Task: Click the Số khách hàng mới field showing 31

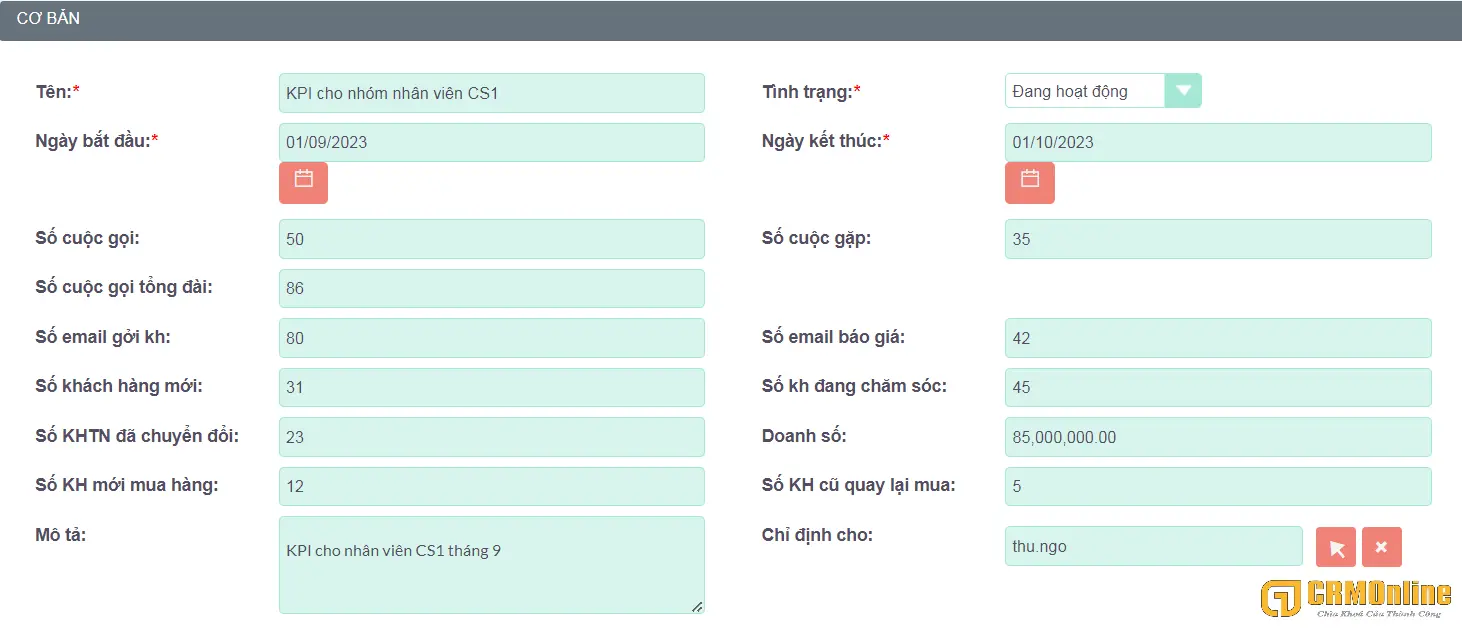Action: click(491, 387)
